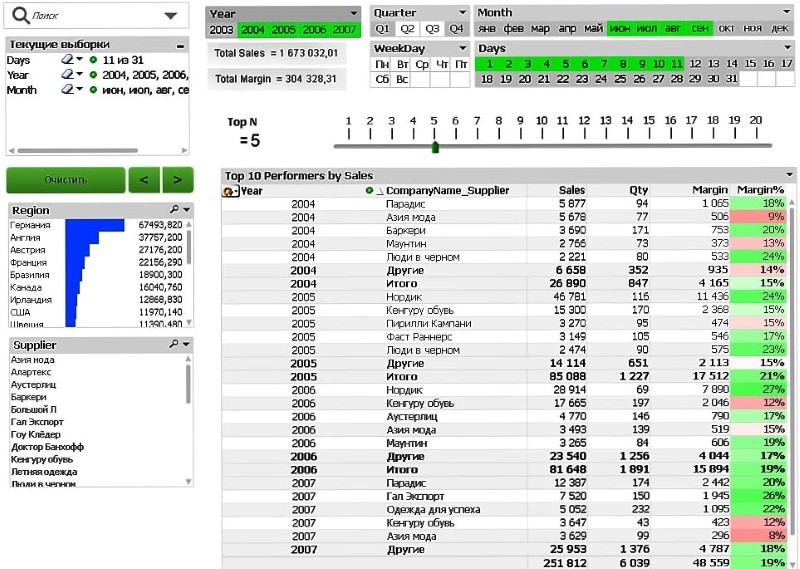
Task: Toggle year 2003 in Year filter
Action: coord(222,30)
